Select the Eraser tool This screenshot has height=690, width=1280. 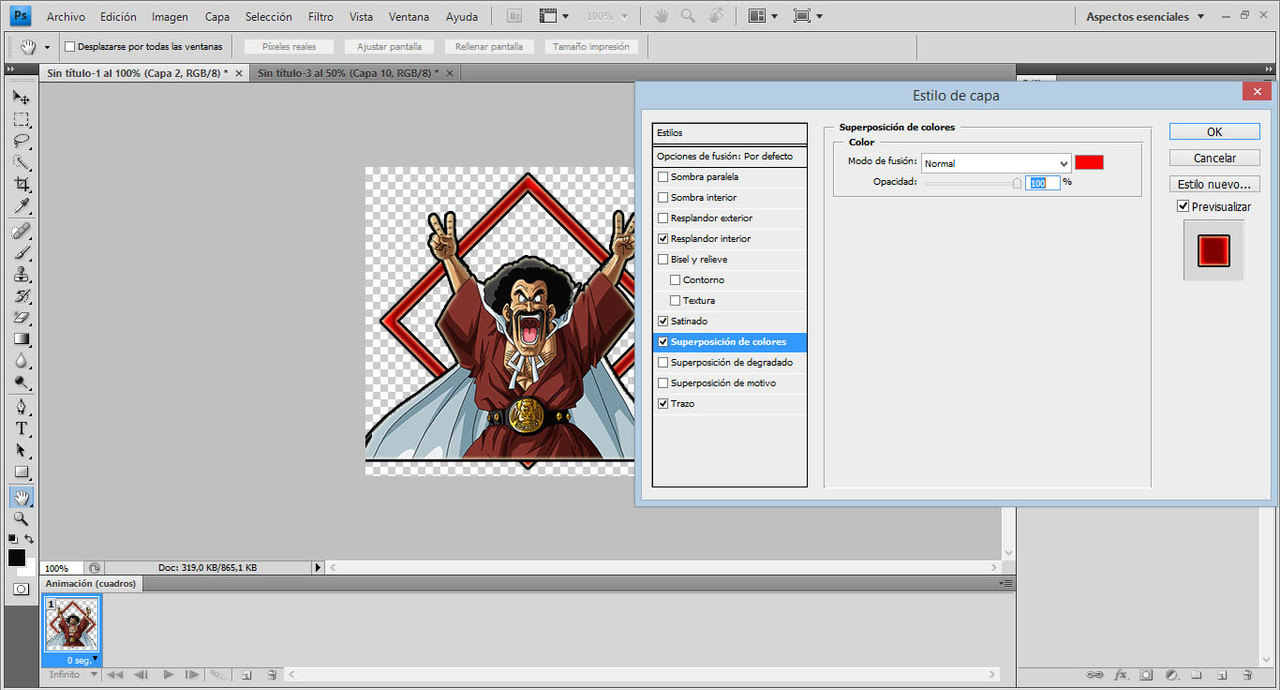(21, 318)
